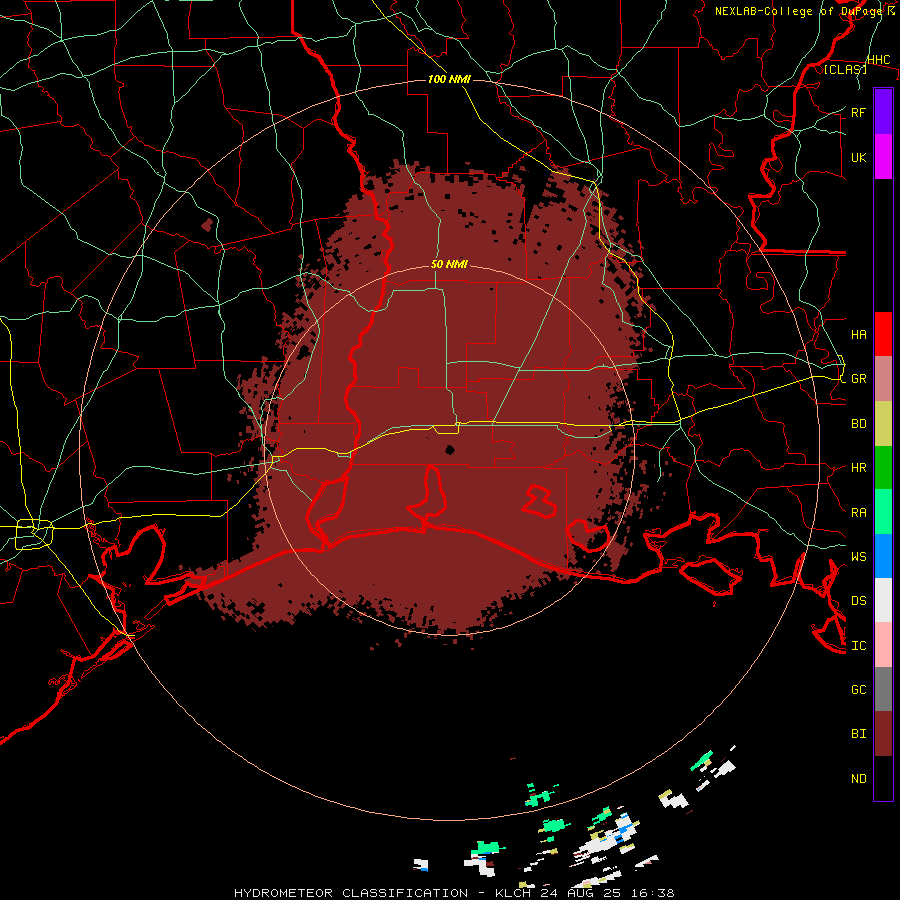Click the BI dark red legend swatch
This screenshot has width=900, height=900.
(x=883, y=734)
